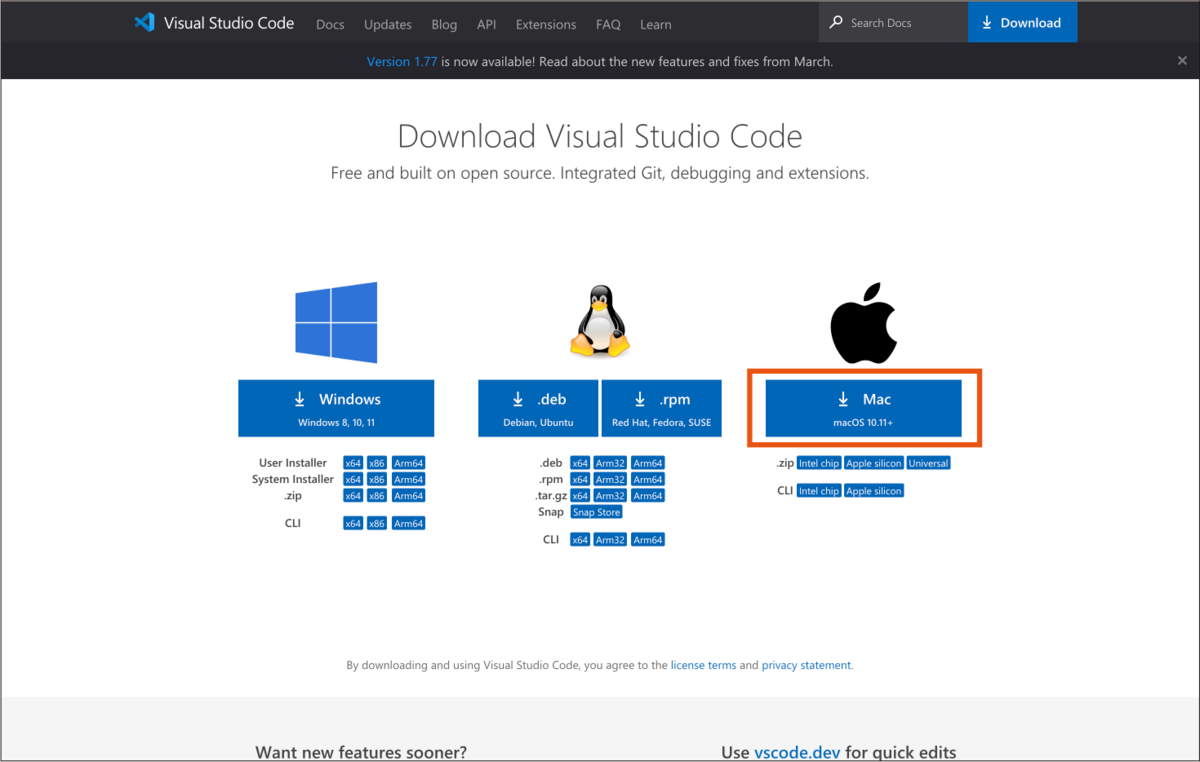Download the .deb package for Debian, Ubuntu

pos(538,408)
